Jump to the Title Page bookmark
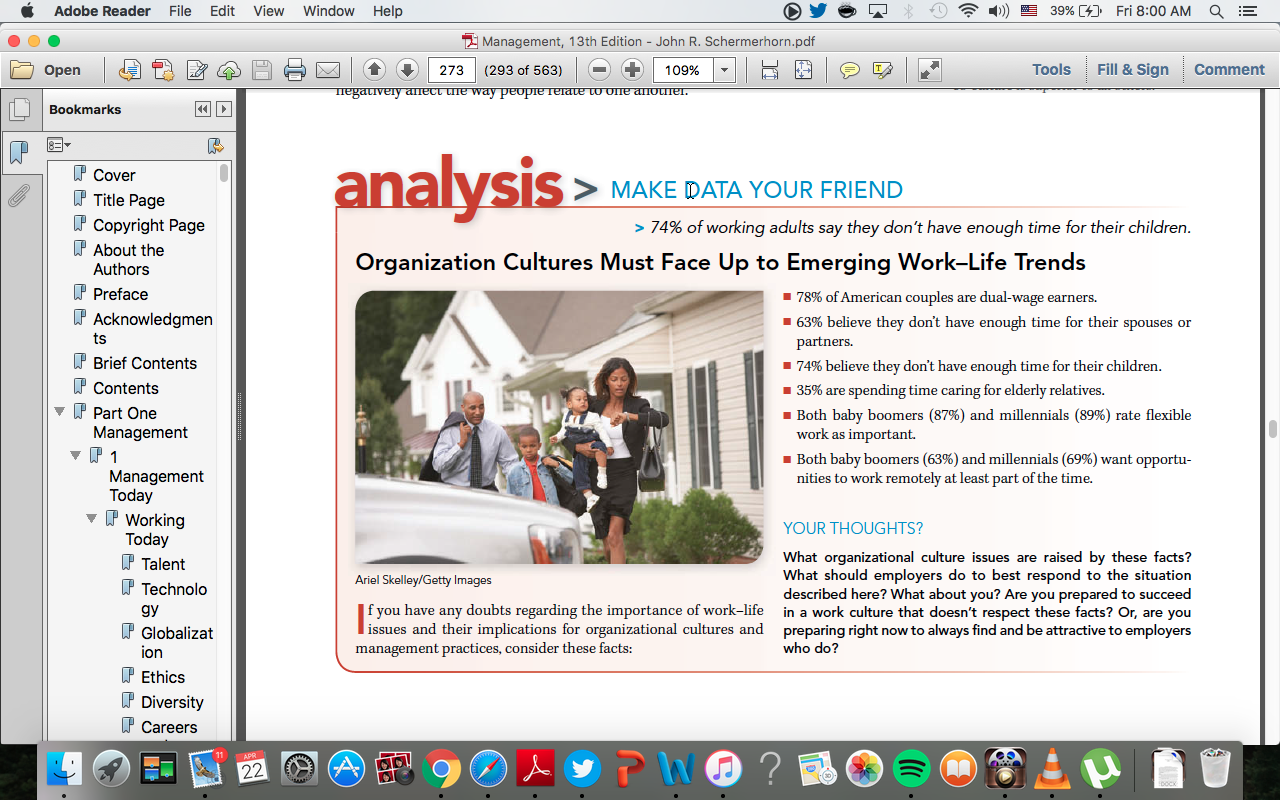 (129, 200)
